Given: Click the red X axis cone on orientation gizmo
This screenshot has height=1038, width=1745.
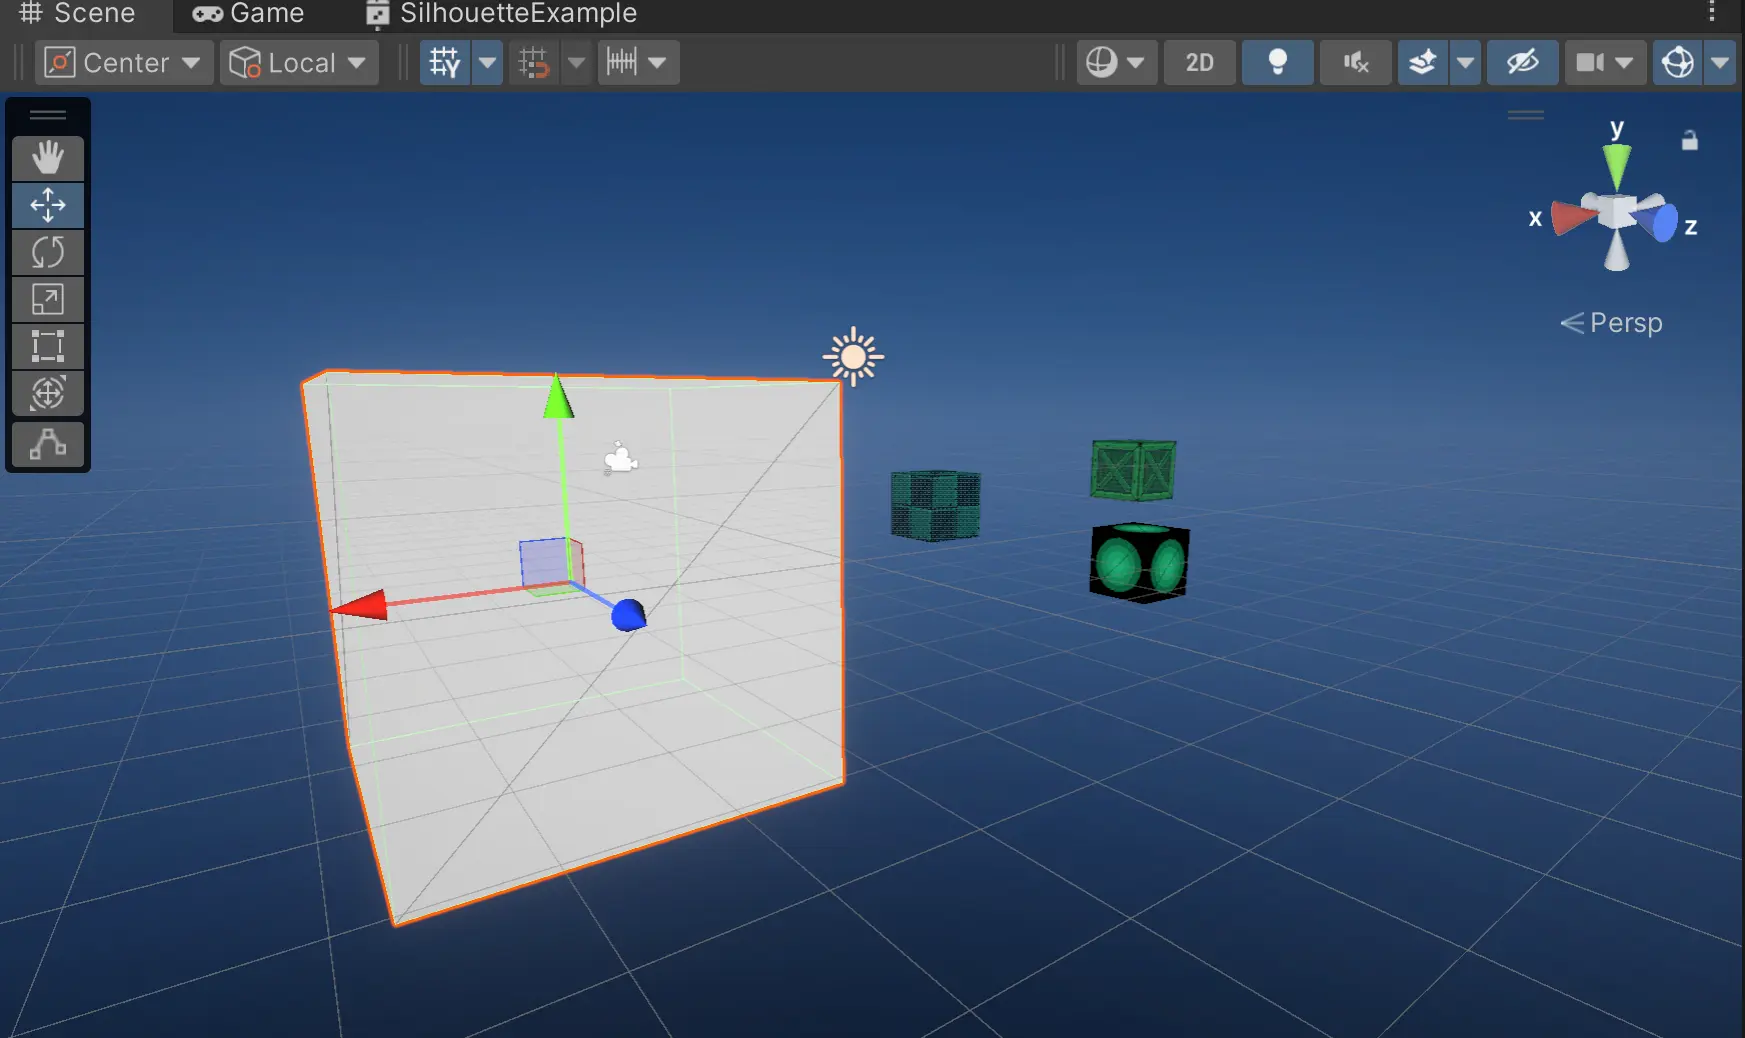Looking at the screenshot, I should [1574, 217].
